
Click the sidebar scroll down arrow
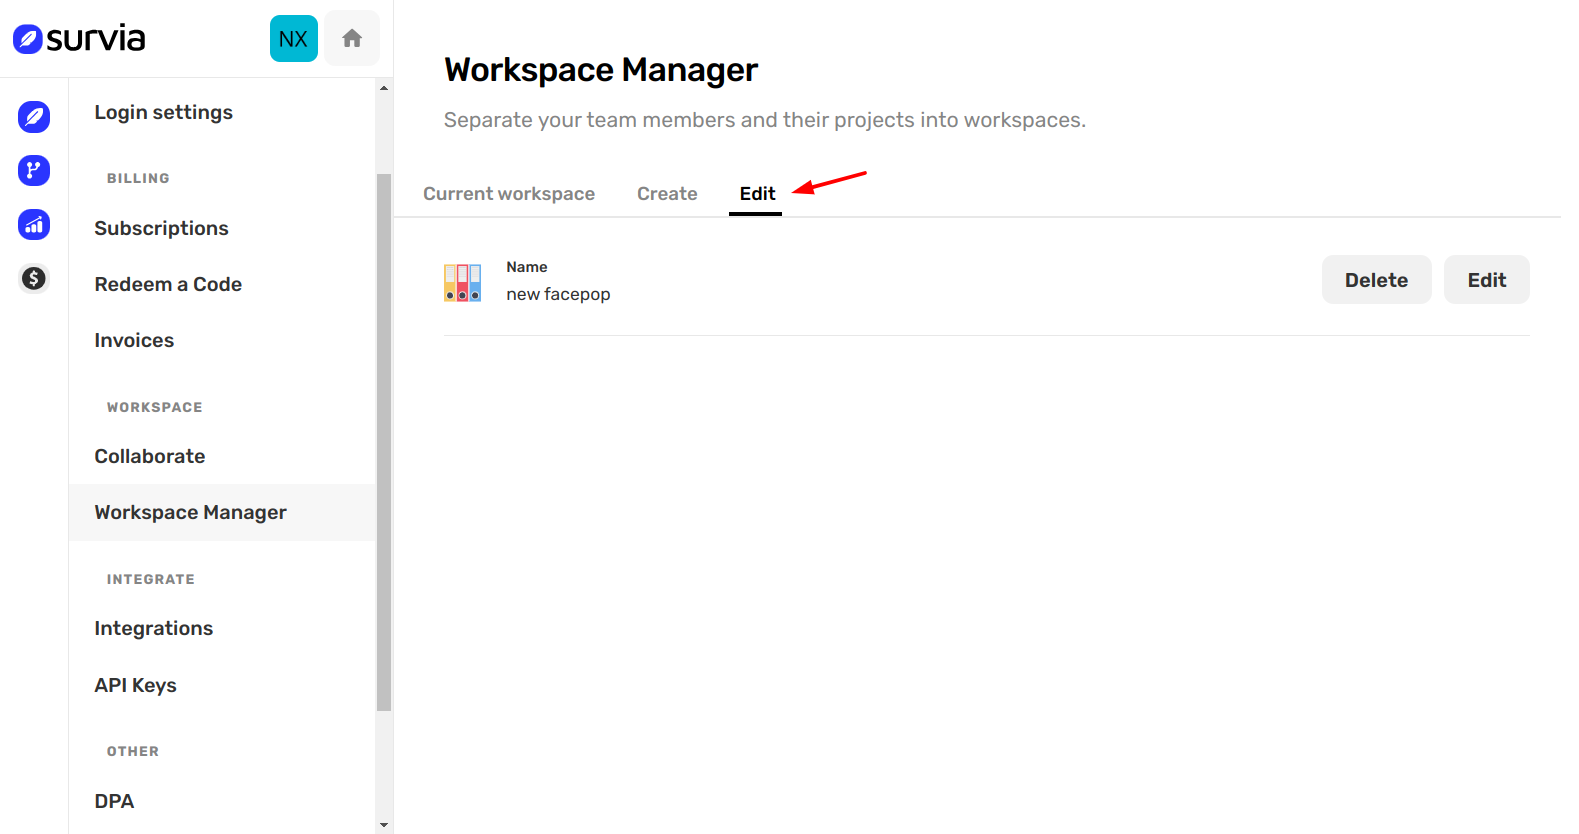pos(384,825)
